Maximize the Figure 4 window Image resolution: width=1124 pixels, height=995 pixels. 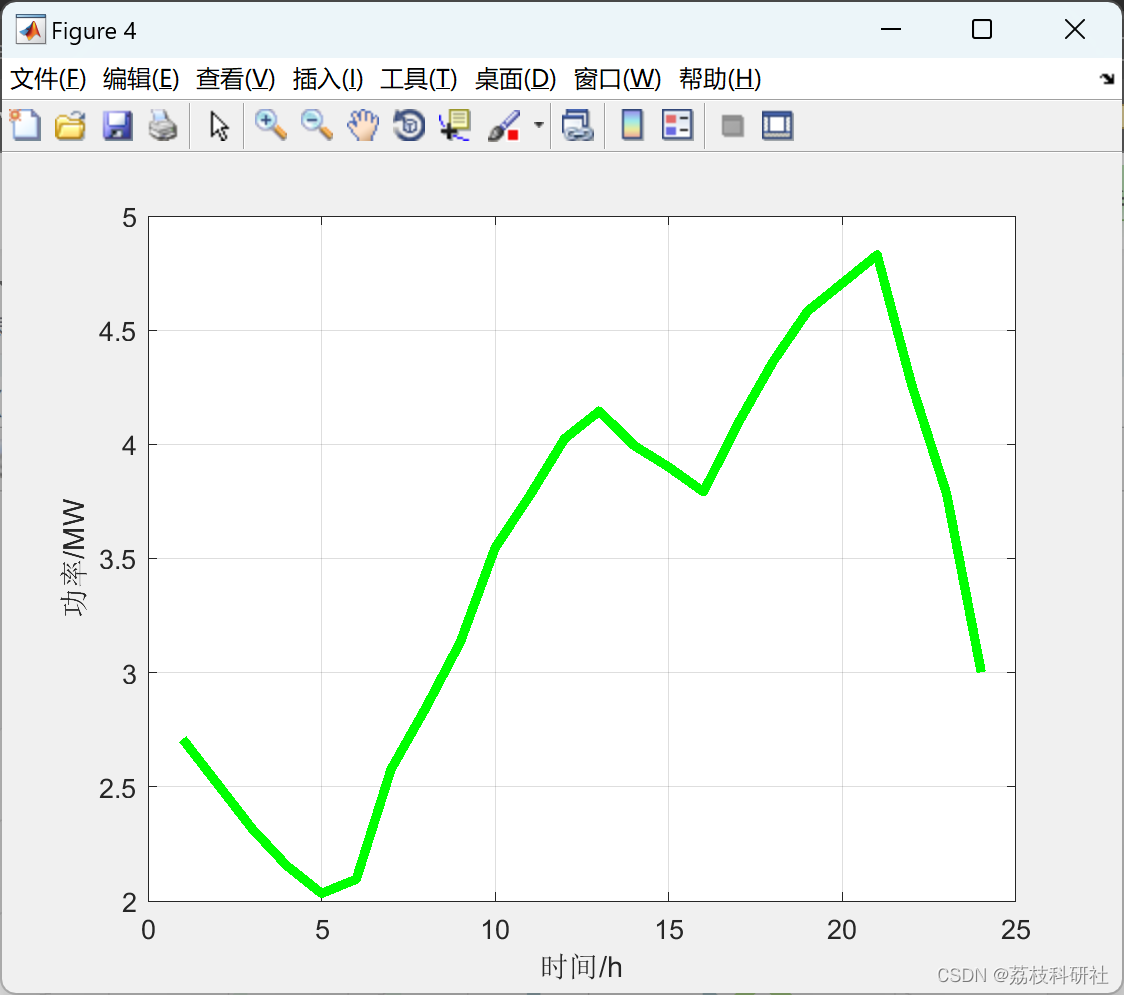[982, 29]
